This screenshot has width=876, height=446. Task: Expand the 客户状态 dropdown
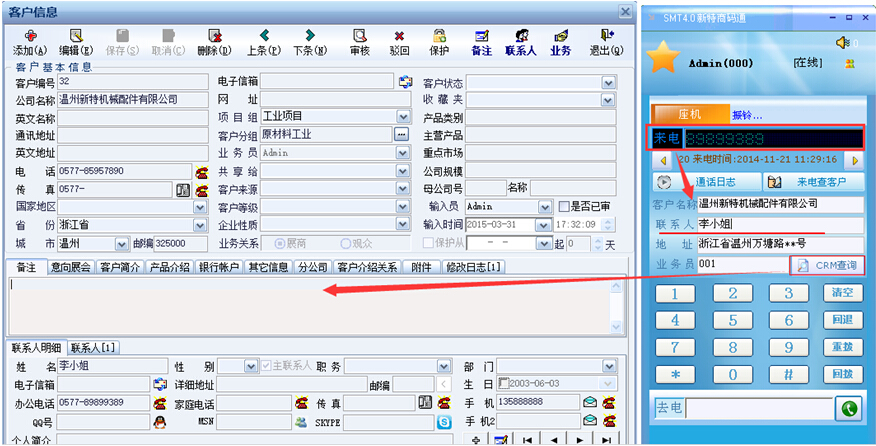[608, 83]
